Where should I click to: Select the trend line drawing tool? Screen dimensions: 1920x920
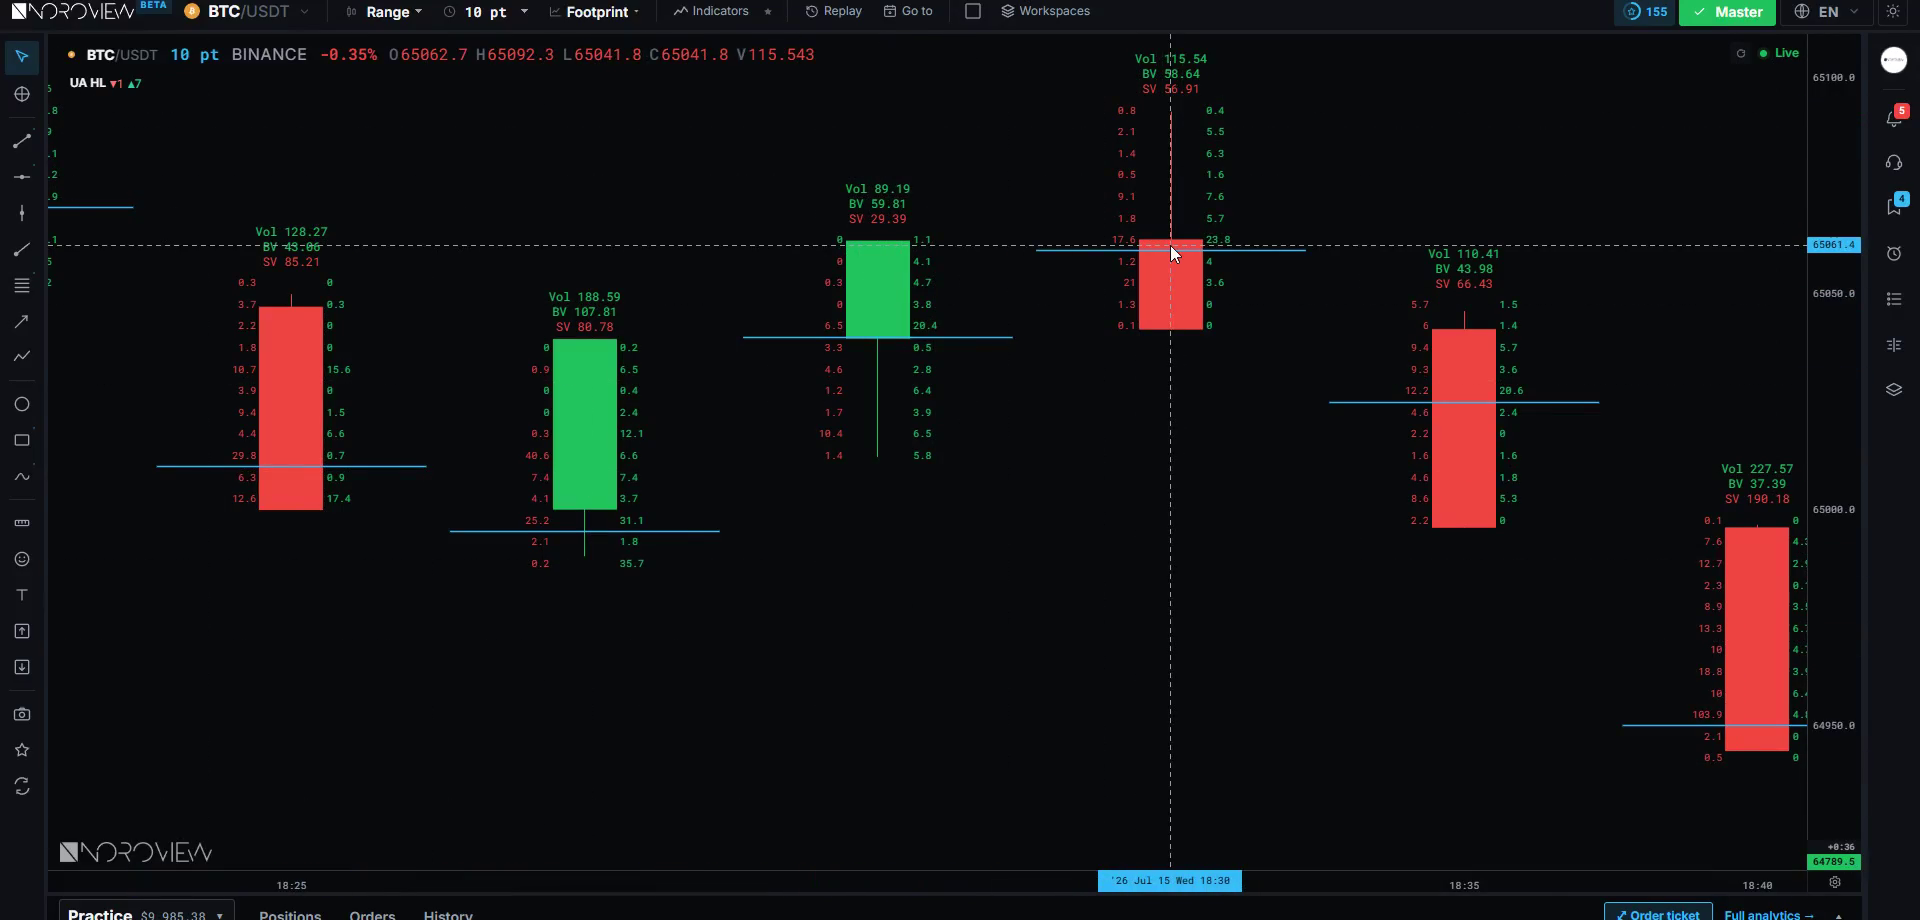tap(22, 141)
